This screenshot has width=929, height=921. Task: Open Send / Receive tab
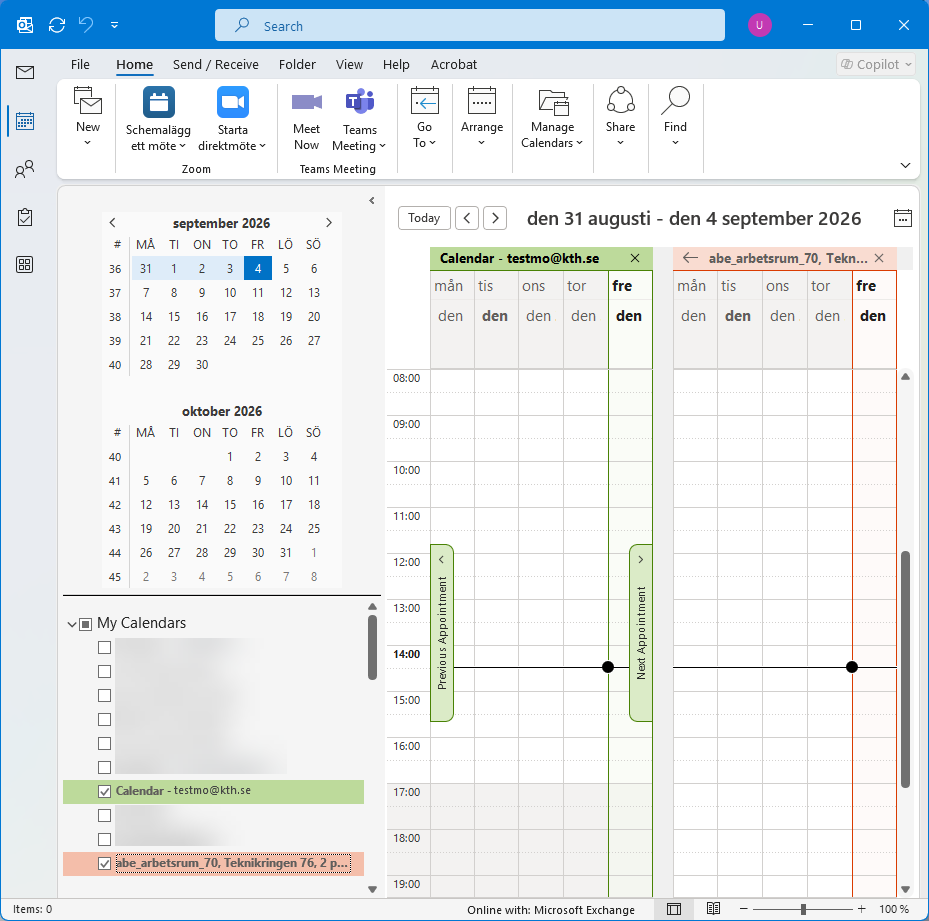point(216,64)
